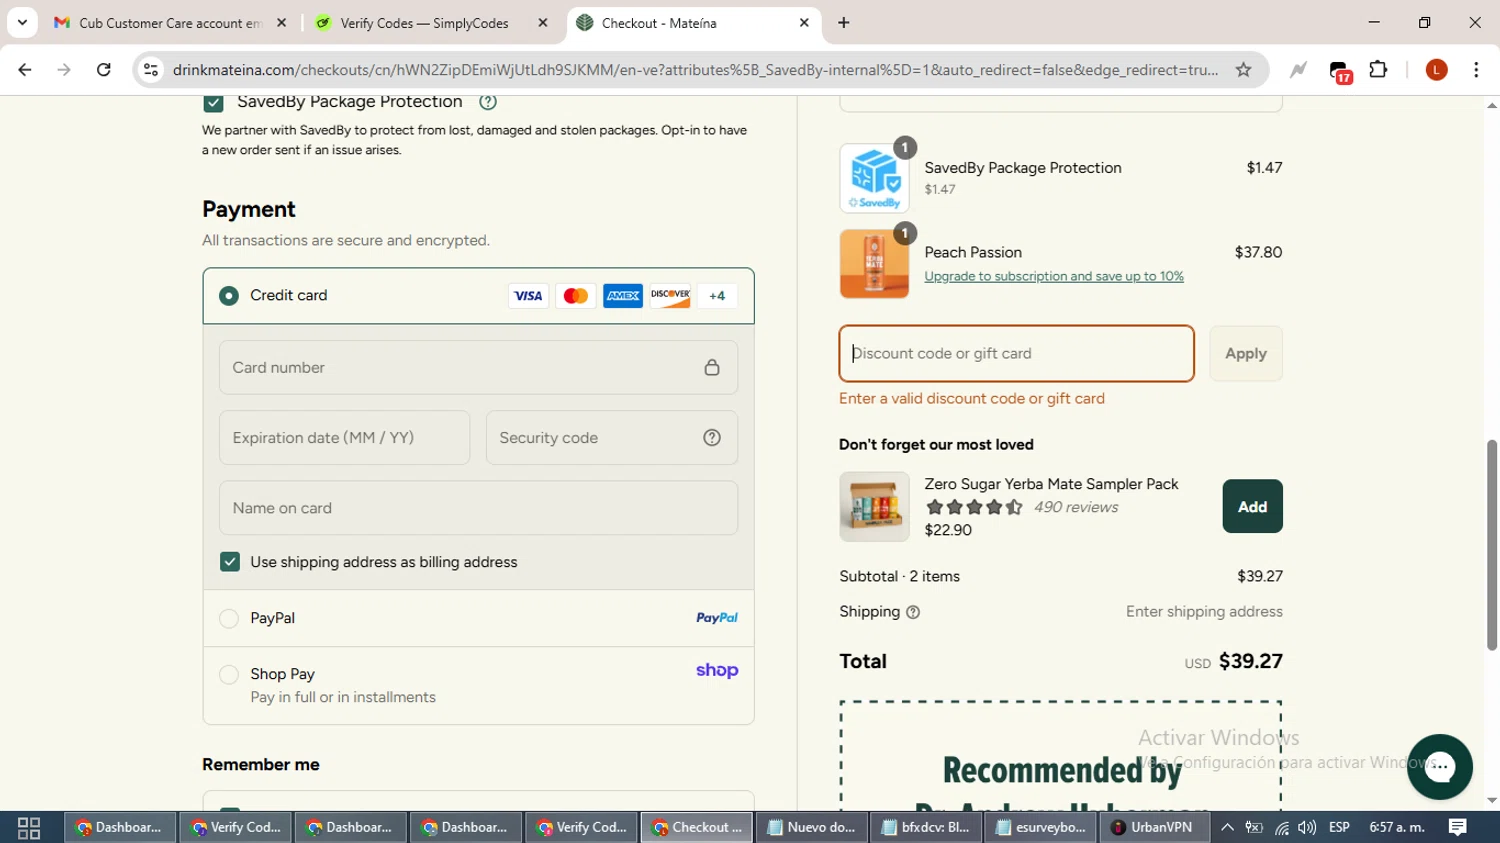1500x843 pixels.
Task: Open Chrome three-dot menu
Action: tap(1476, 70)
